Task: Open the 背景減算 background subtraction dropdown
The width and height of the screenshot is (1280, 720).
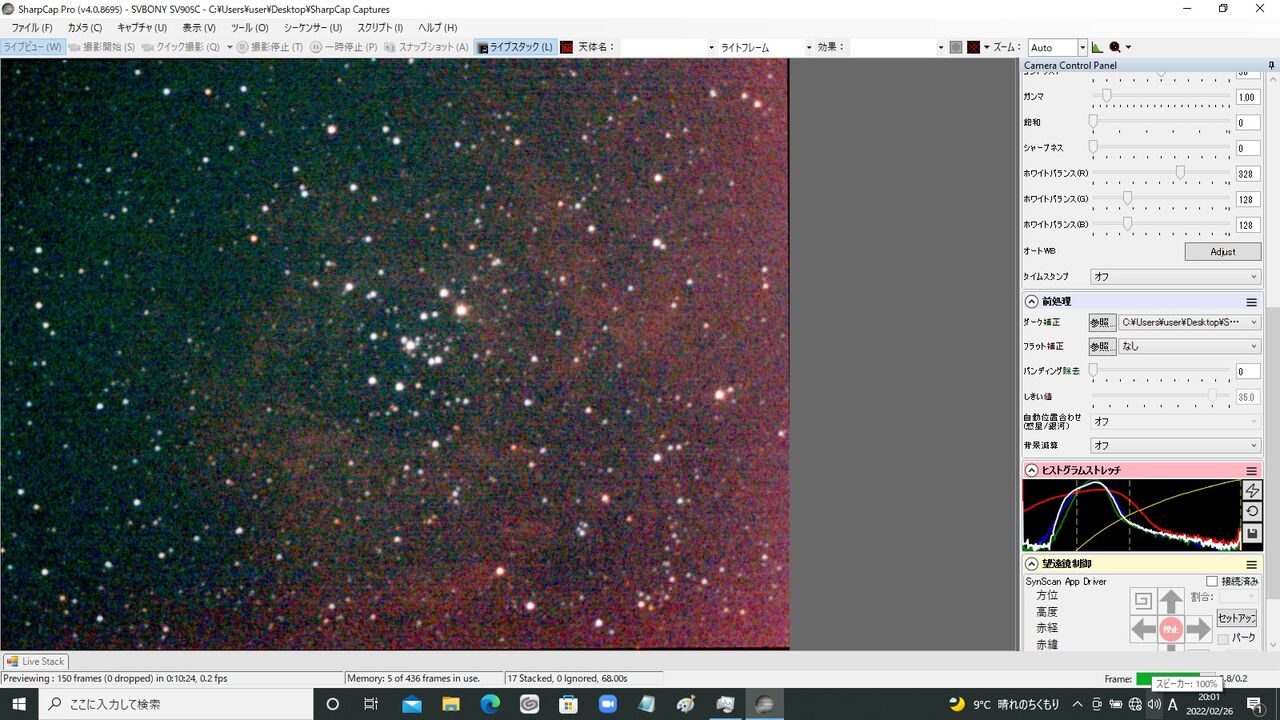Action: pyautogui.click(x=1175, y=445)
